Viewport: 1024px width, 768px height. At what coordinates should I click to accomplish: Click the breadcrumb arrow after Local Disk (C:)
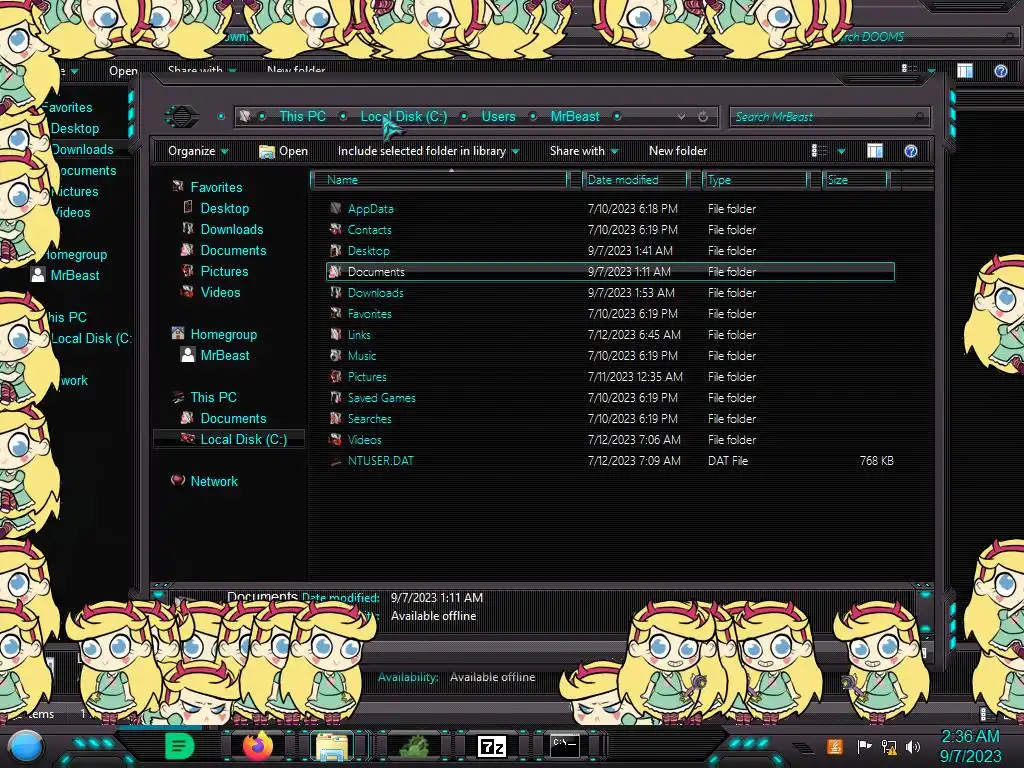(x=464, y=116)
